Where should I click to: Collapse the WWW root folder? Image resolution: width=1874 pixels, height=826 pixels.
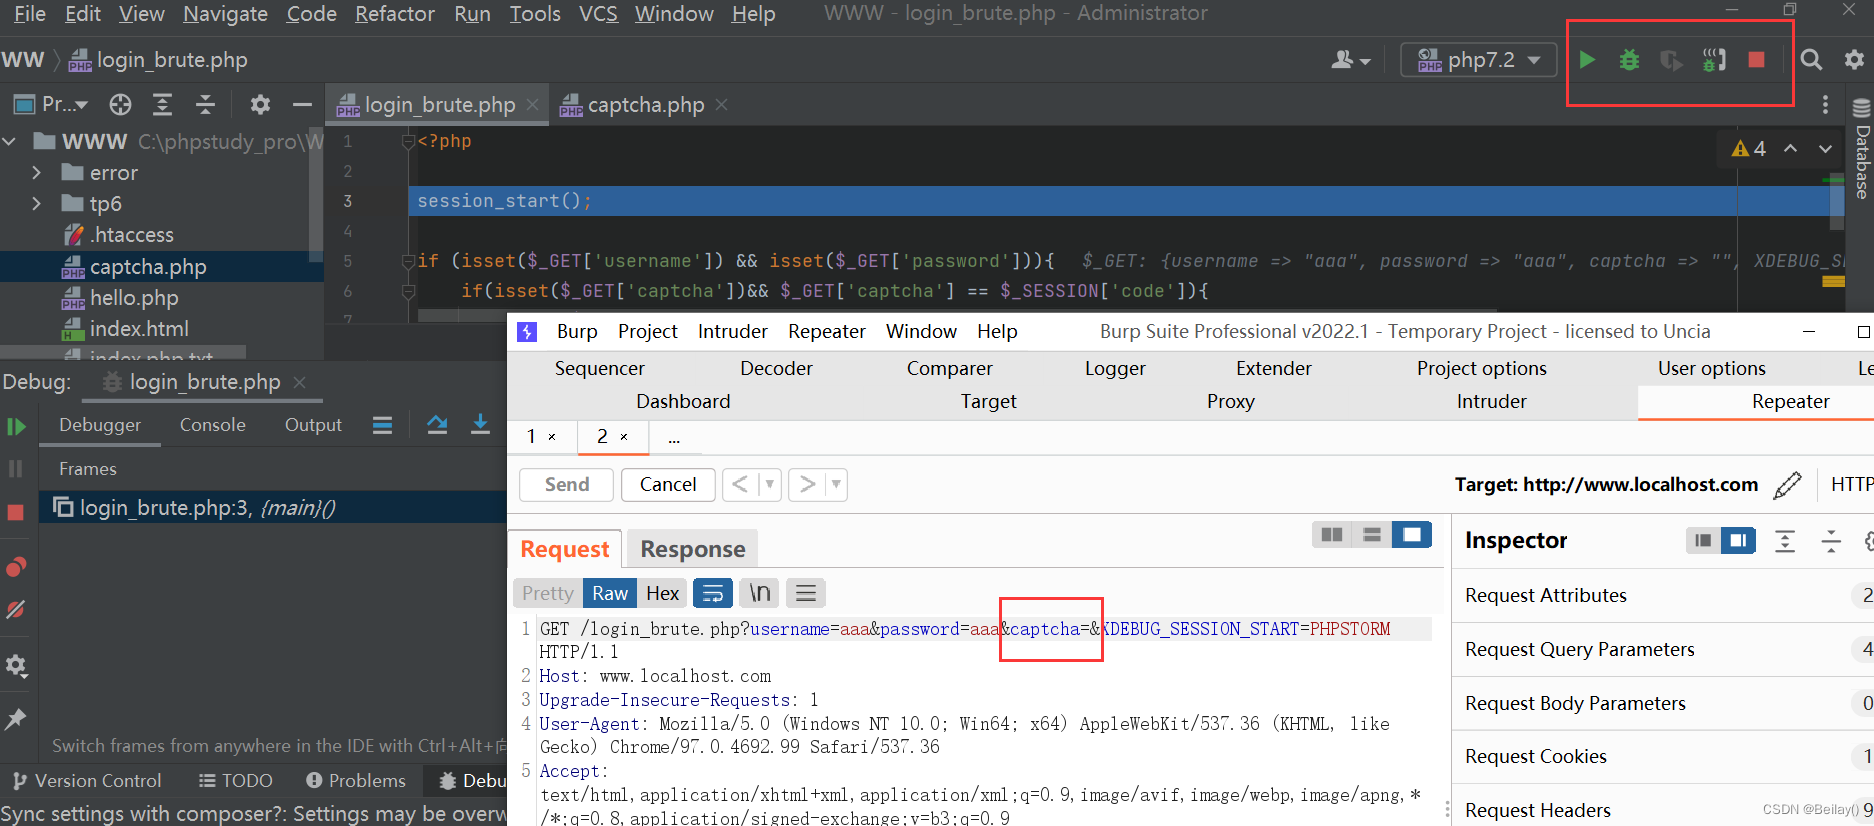10,142
